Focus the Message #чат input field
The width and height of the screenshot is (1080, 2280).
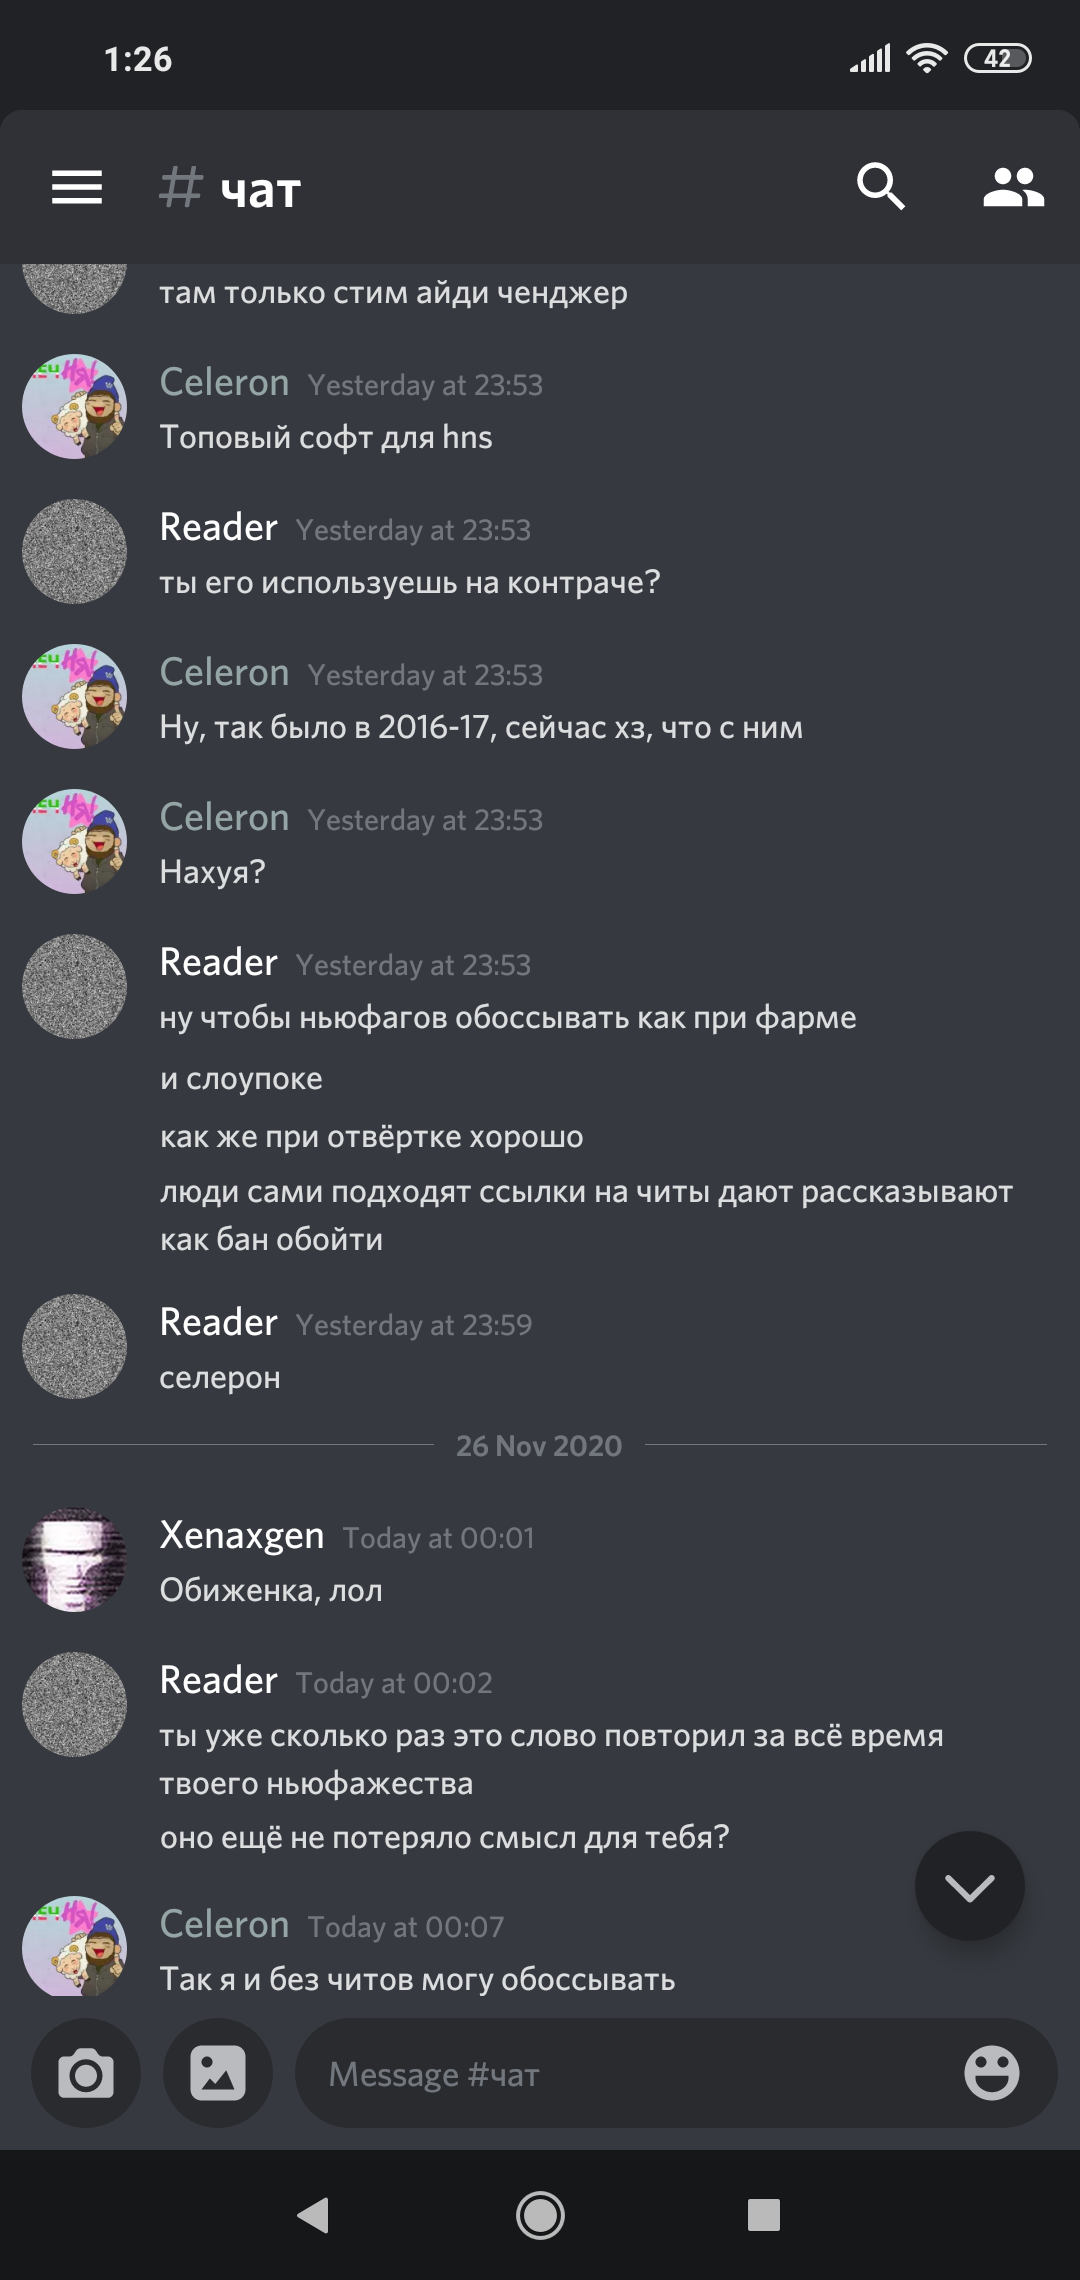(x=630, y=2074)
